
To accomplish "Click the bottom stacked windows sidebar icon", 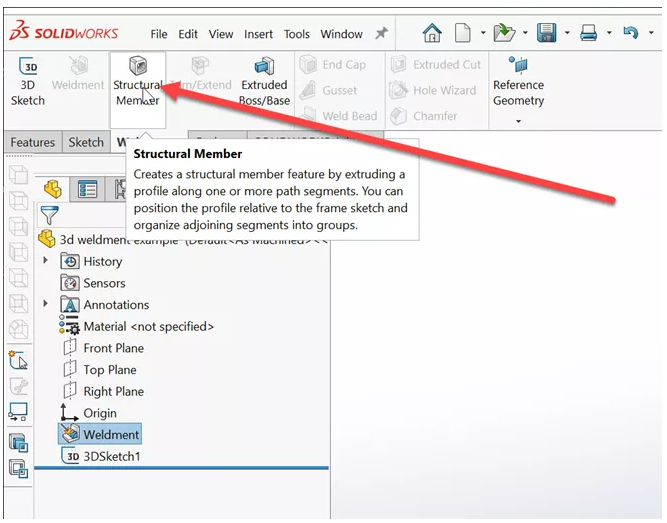I will tap(18, 469).
